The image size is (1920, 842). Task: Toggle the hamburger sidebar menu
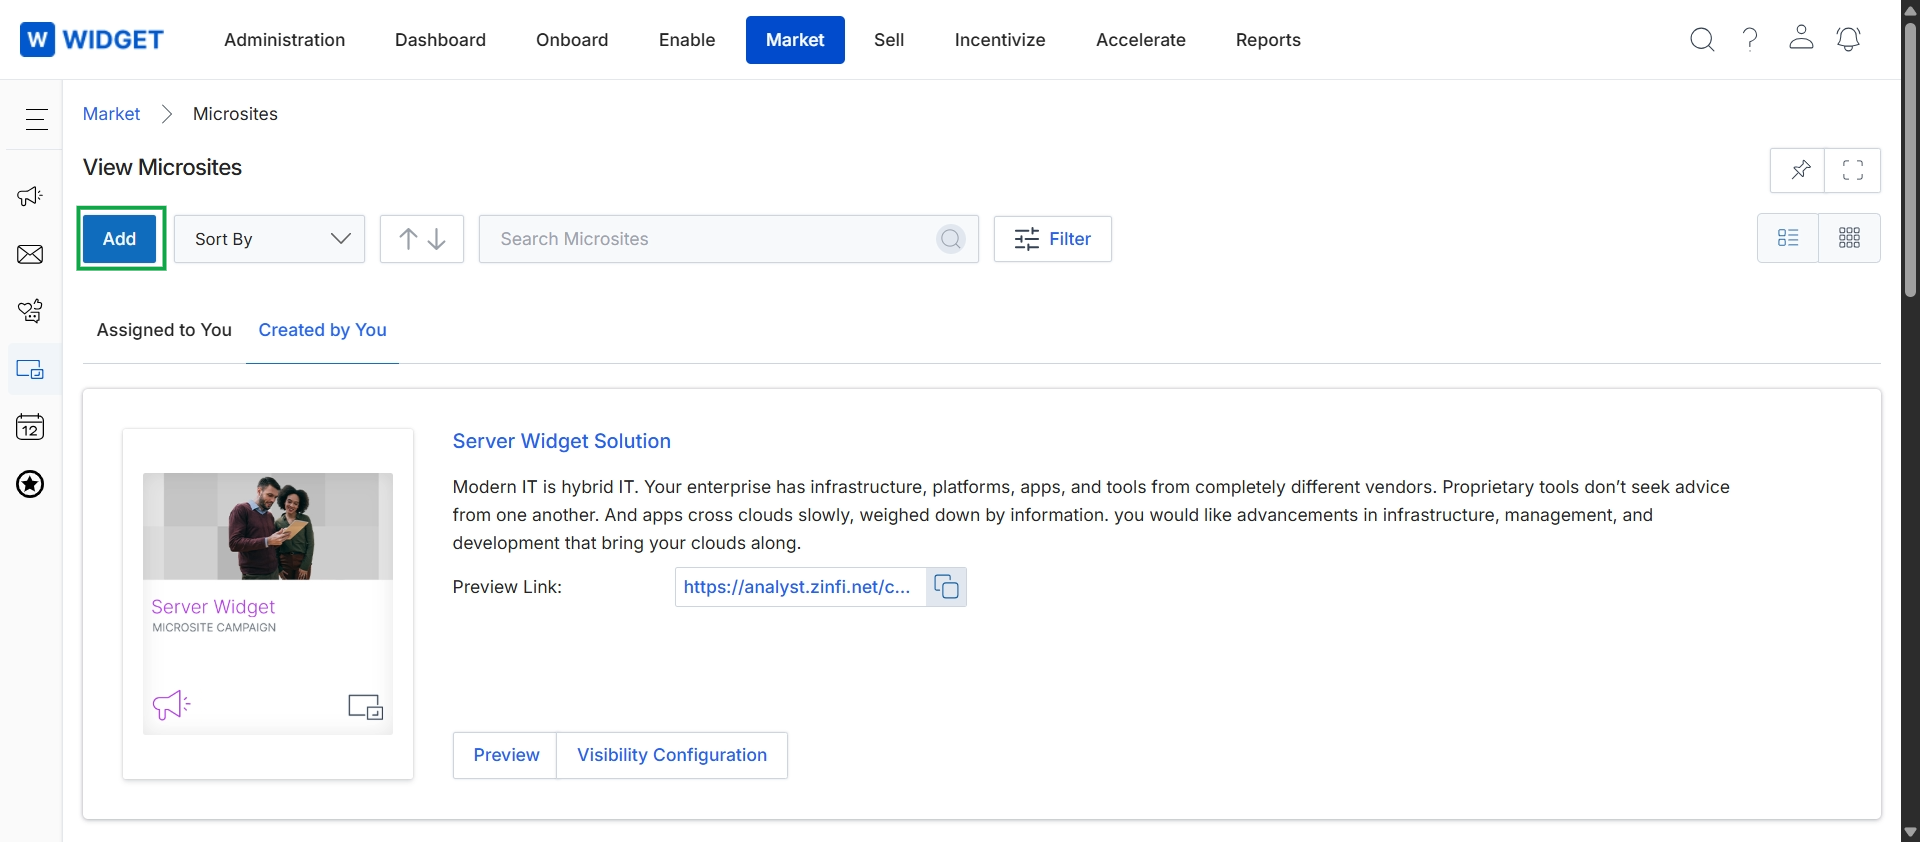(x=37, y=119)
